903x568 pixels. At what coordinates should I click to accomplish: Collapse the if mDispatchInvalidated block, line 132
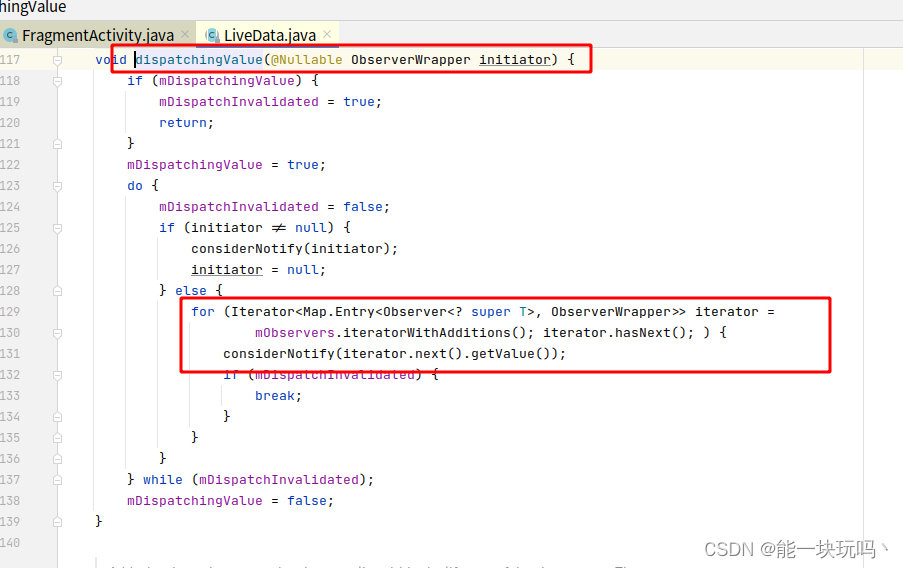click(57, 375)
